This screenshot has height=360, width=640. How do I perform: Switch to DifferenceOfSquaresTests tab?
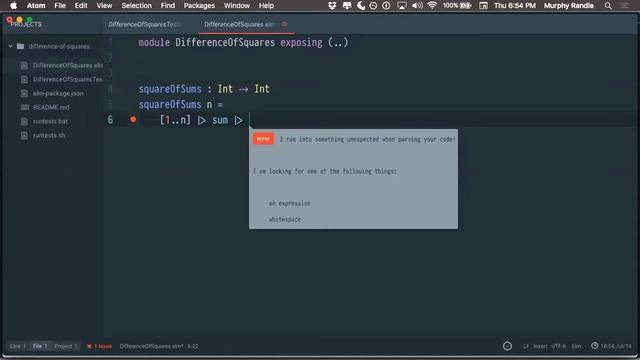pyautogui.click(x=144, y=24)
